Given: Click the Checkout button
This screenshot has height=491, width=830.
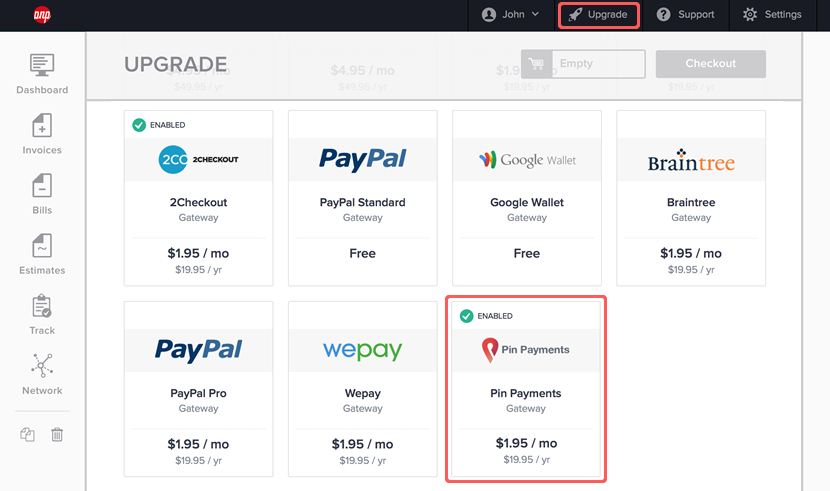Looking at the screenshot, I should pos(710,64).
